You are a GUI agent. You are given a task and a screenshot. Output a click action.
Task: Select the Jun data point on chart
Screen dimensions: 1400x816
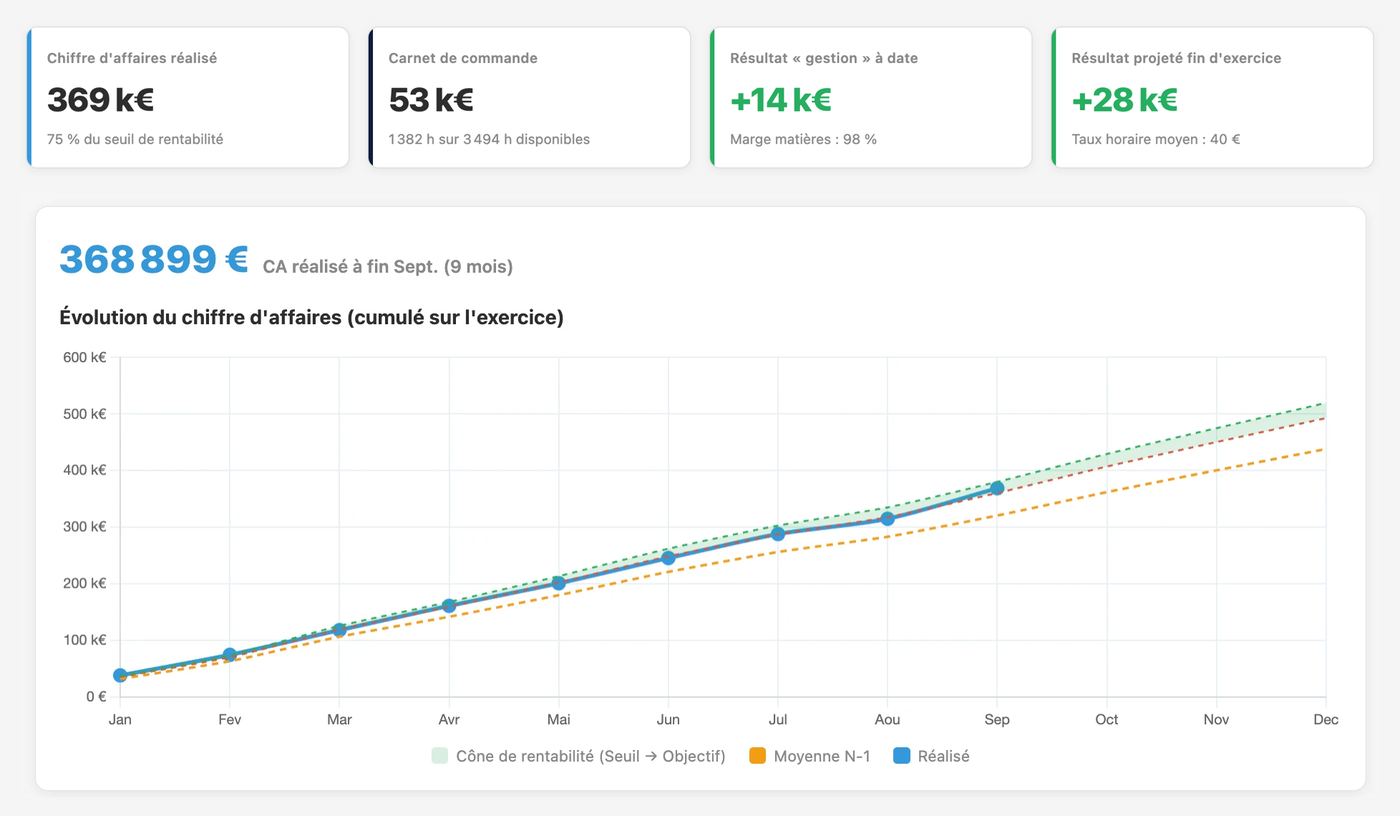[x=668, y=558]
